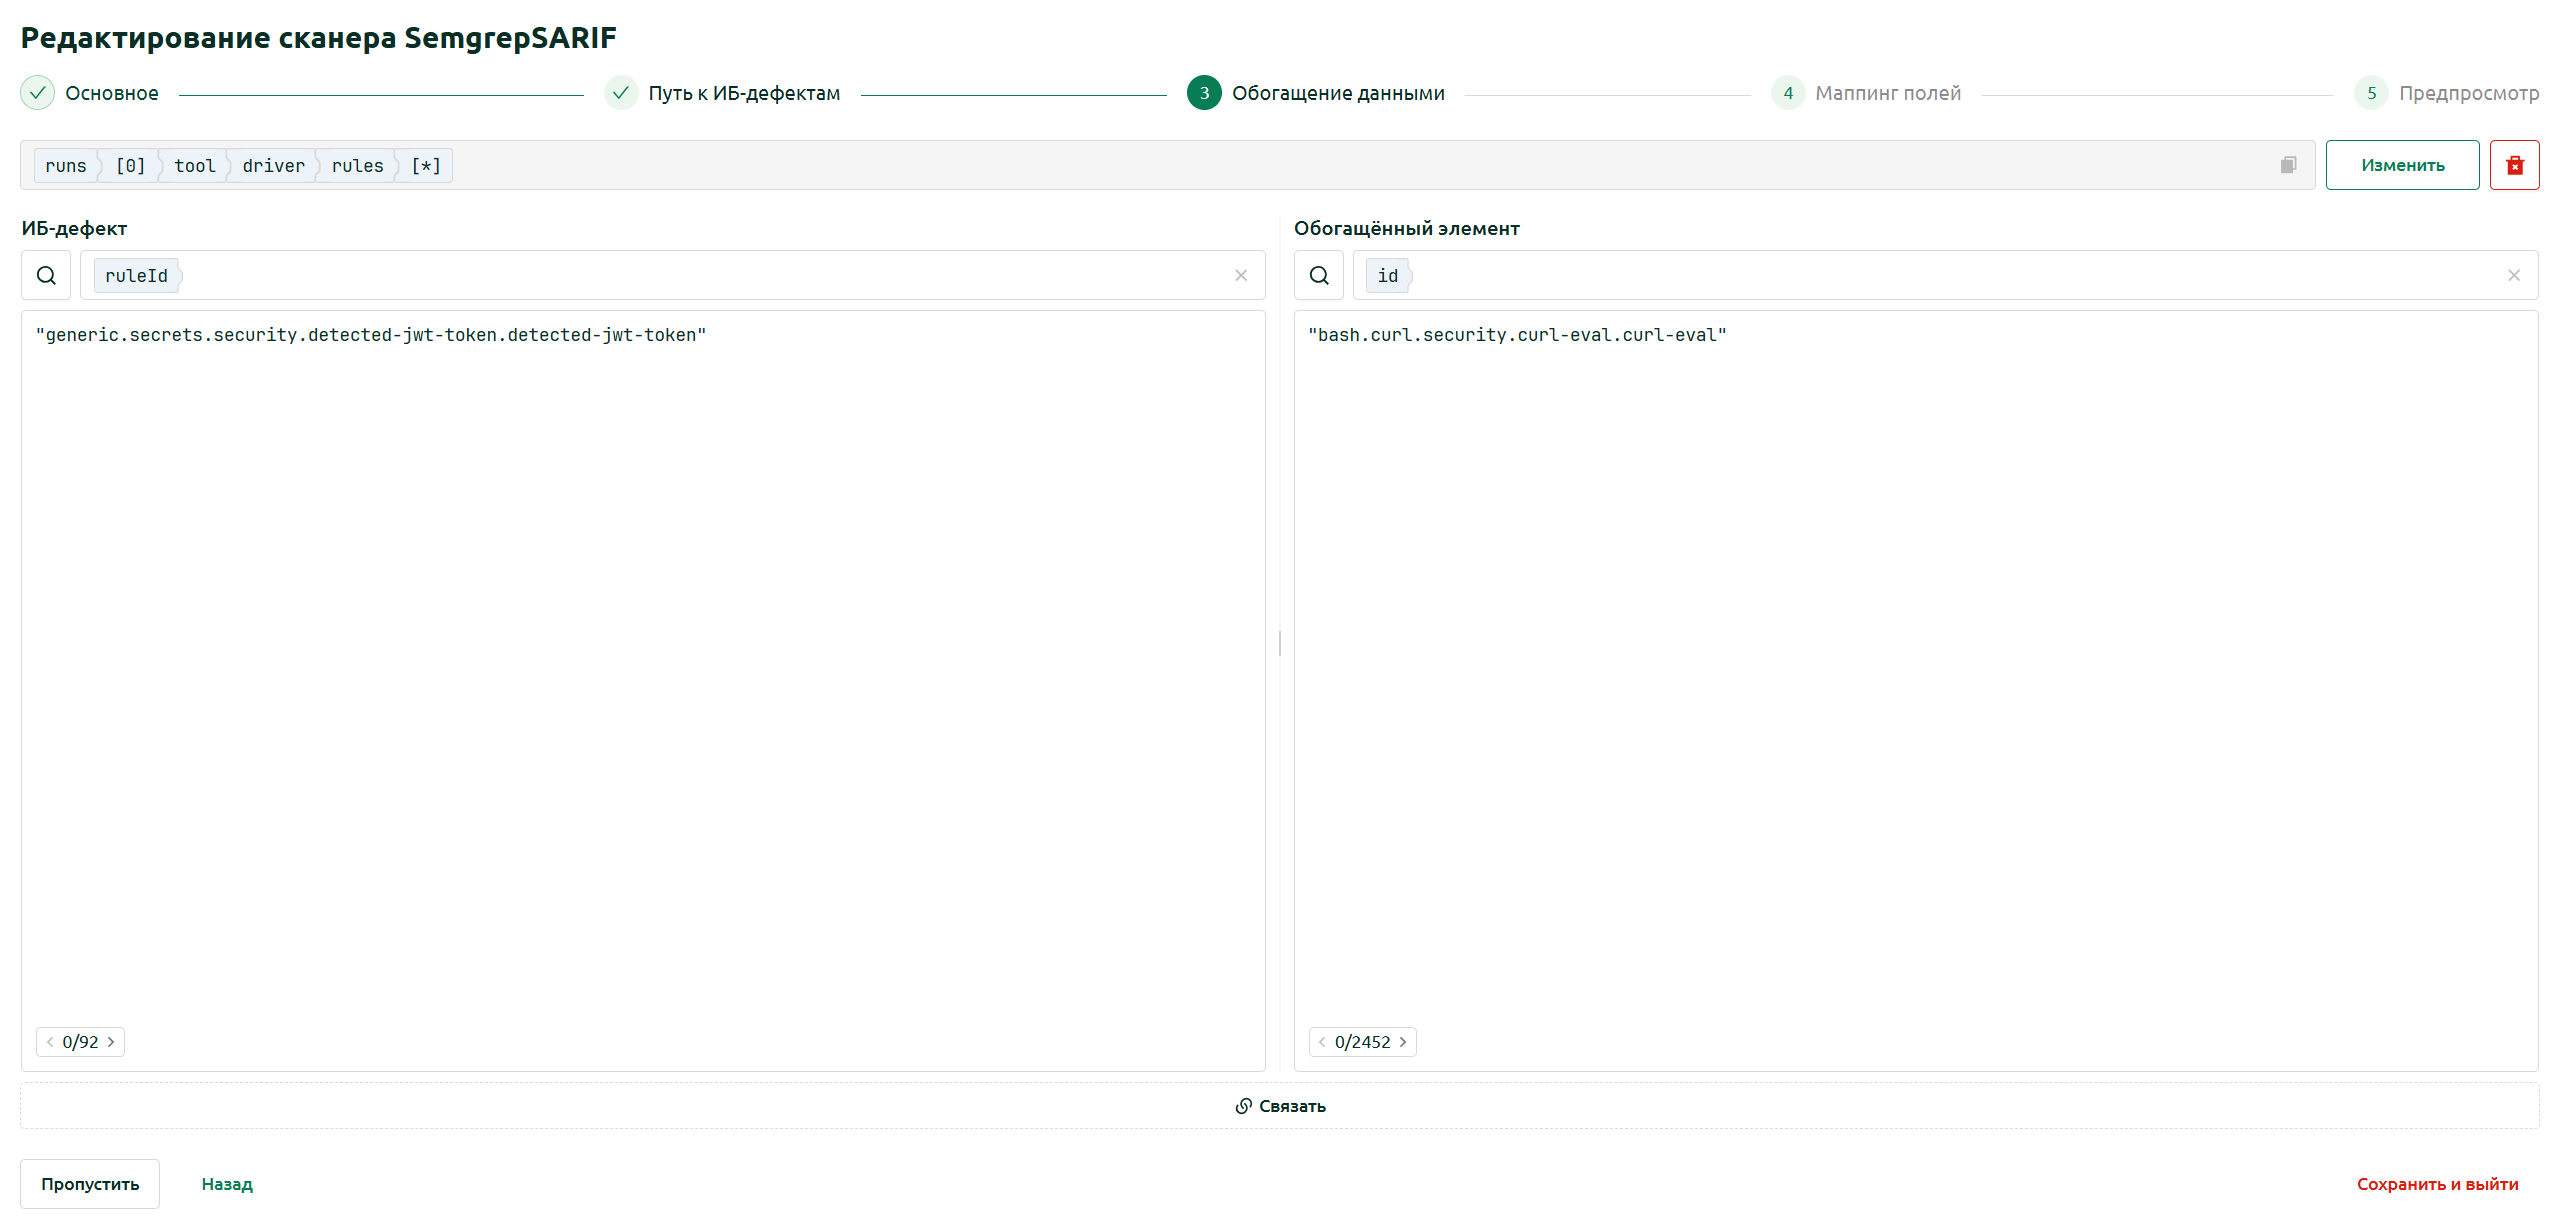Go to next ИБ-дефект item (0/92)
This screenshot has width=2560, height=1229.
point(111,1042)
